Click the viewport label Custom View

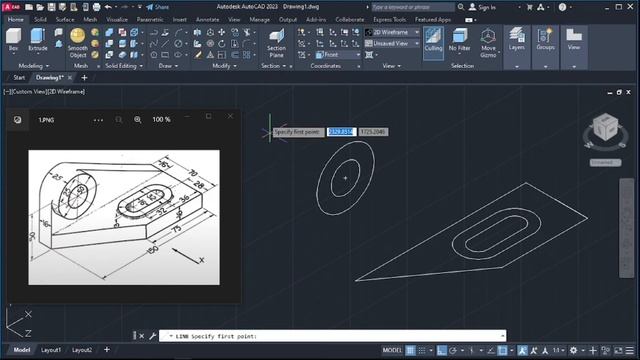pyautogui.click(x=29, y=92)
